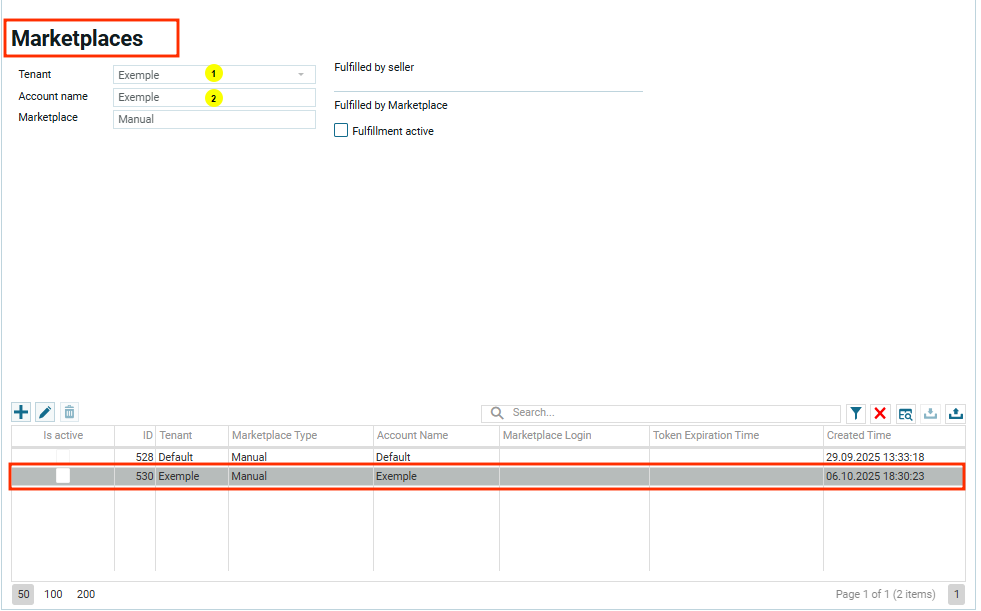Set page size to 100 items
The image size is (981, 611).
53,594
